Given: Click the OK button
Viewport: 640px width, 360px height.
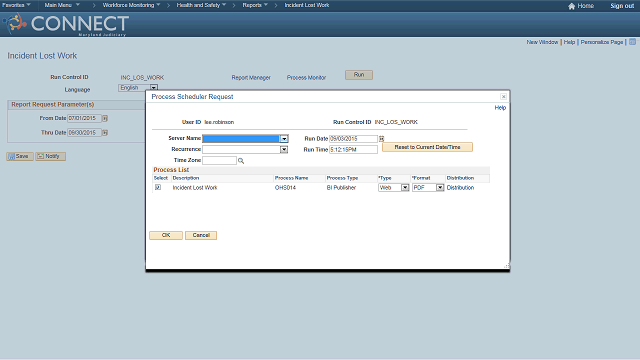Looking at the screenshot, I should pyautogui.click(x=166, y=236).
